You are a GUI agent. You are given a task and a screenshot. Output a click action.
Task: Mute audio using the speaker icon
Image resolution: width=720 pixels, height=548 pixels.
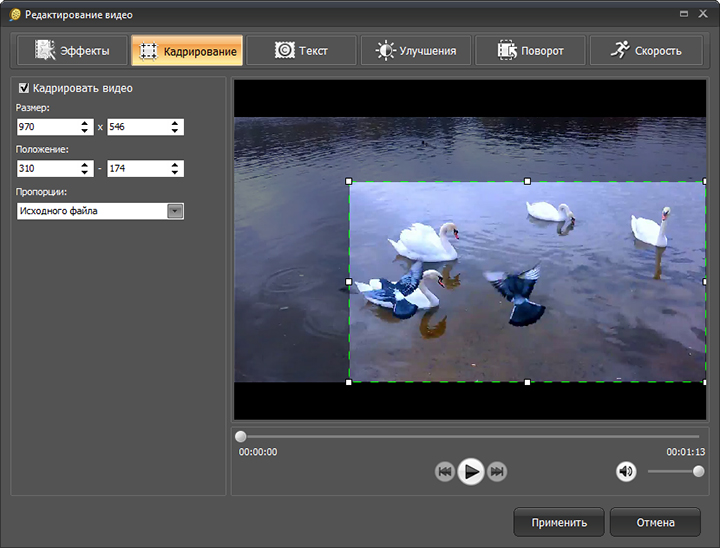click(626, 472)
